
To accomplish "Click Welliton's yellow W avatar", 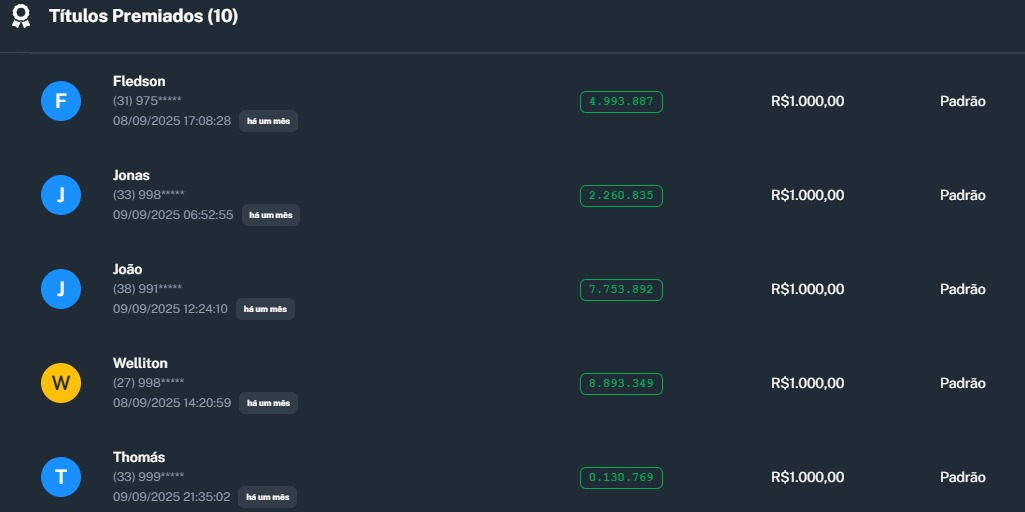I will coord(60,383).
